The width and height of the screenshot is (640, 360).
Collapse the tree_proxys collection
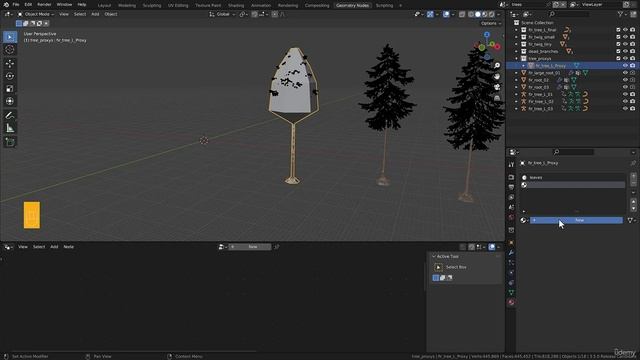516,58
